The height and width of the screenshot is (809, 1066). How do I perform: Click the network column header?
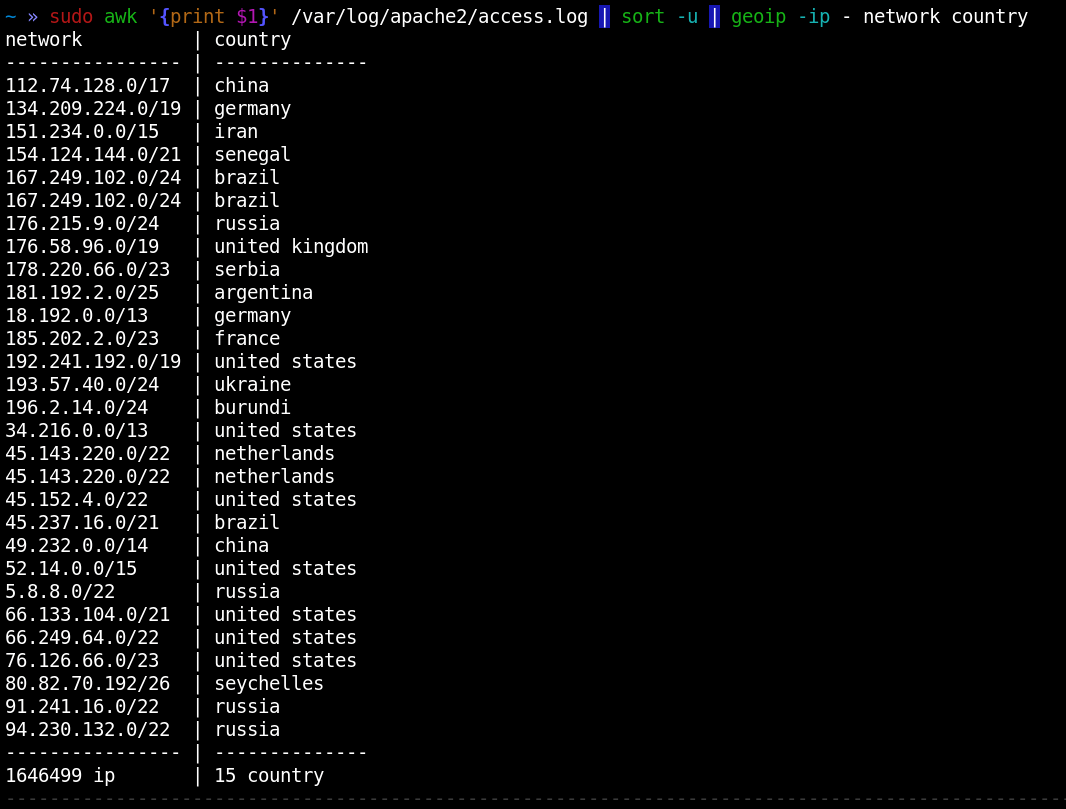43,39
